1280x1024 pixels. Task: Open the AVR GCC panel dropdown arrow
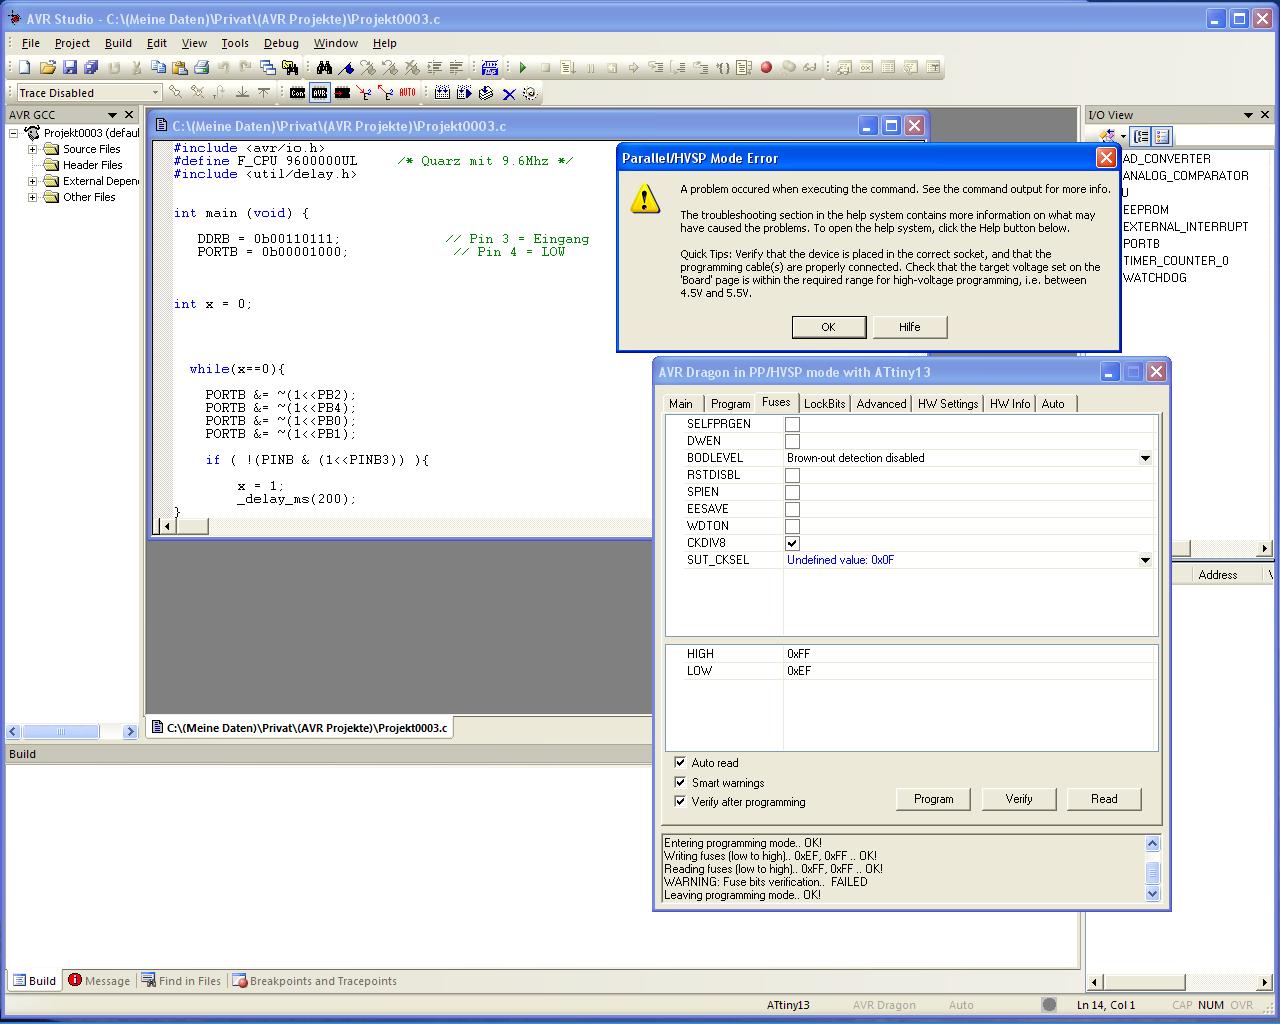click(x=112, y=115)
